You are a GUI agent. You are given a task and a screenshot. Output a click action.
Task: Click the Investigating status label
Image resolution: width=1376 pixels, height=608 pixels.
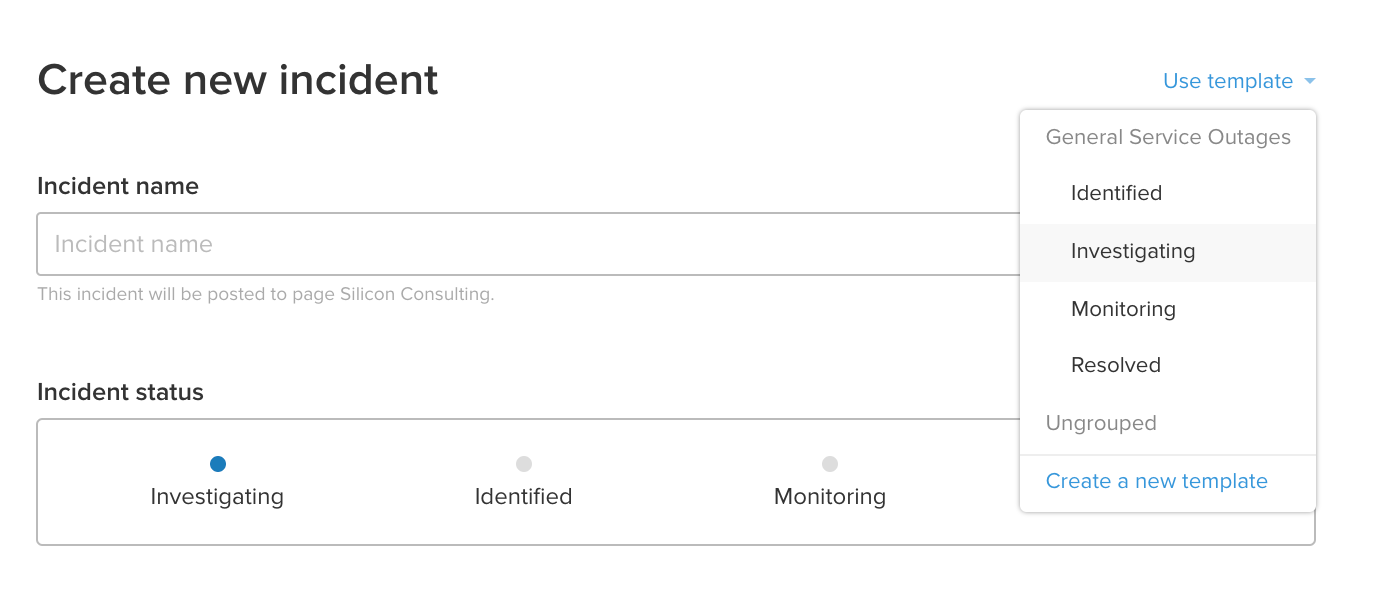pyautogui.click(x=217, y=496)
